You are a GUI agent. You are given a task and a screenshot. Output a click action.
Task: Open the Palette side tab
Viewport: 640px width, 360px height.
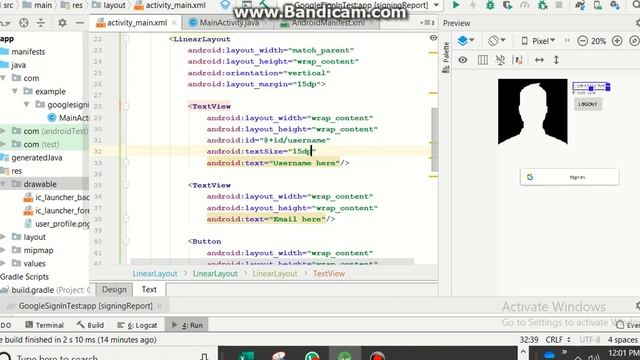tap(446, 57)
